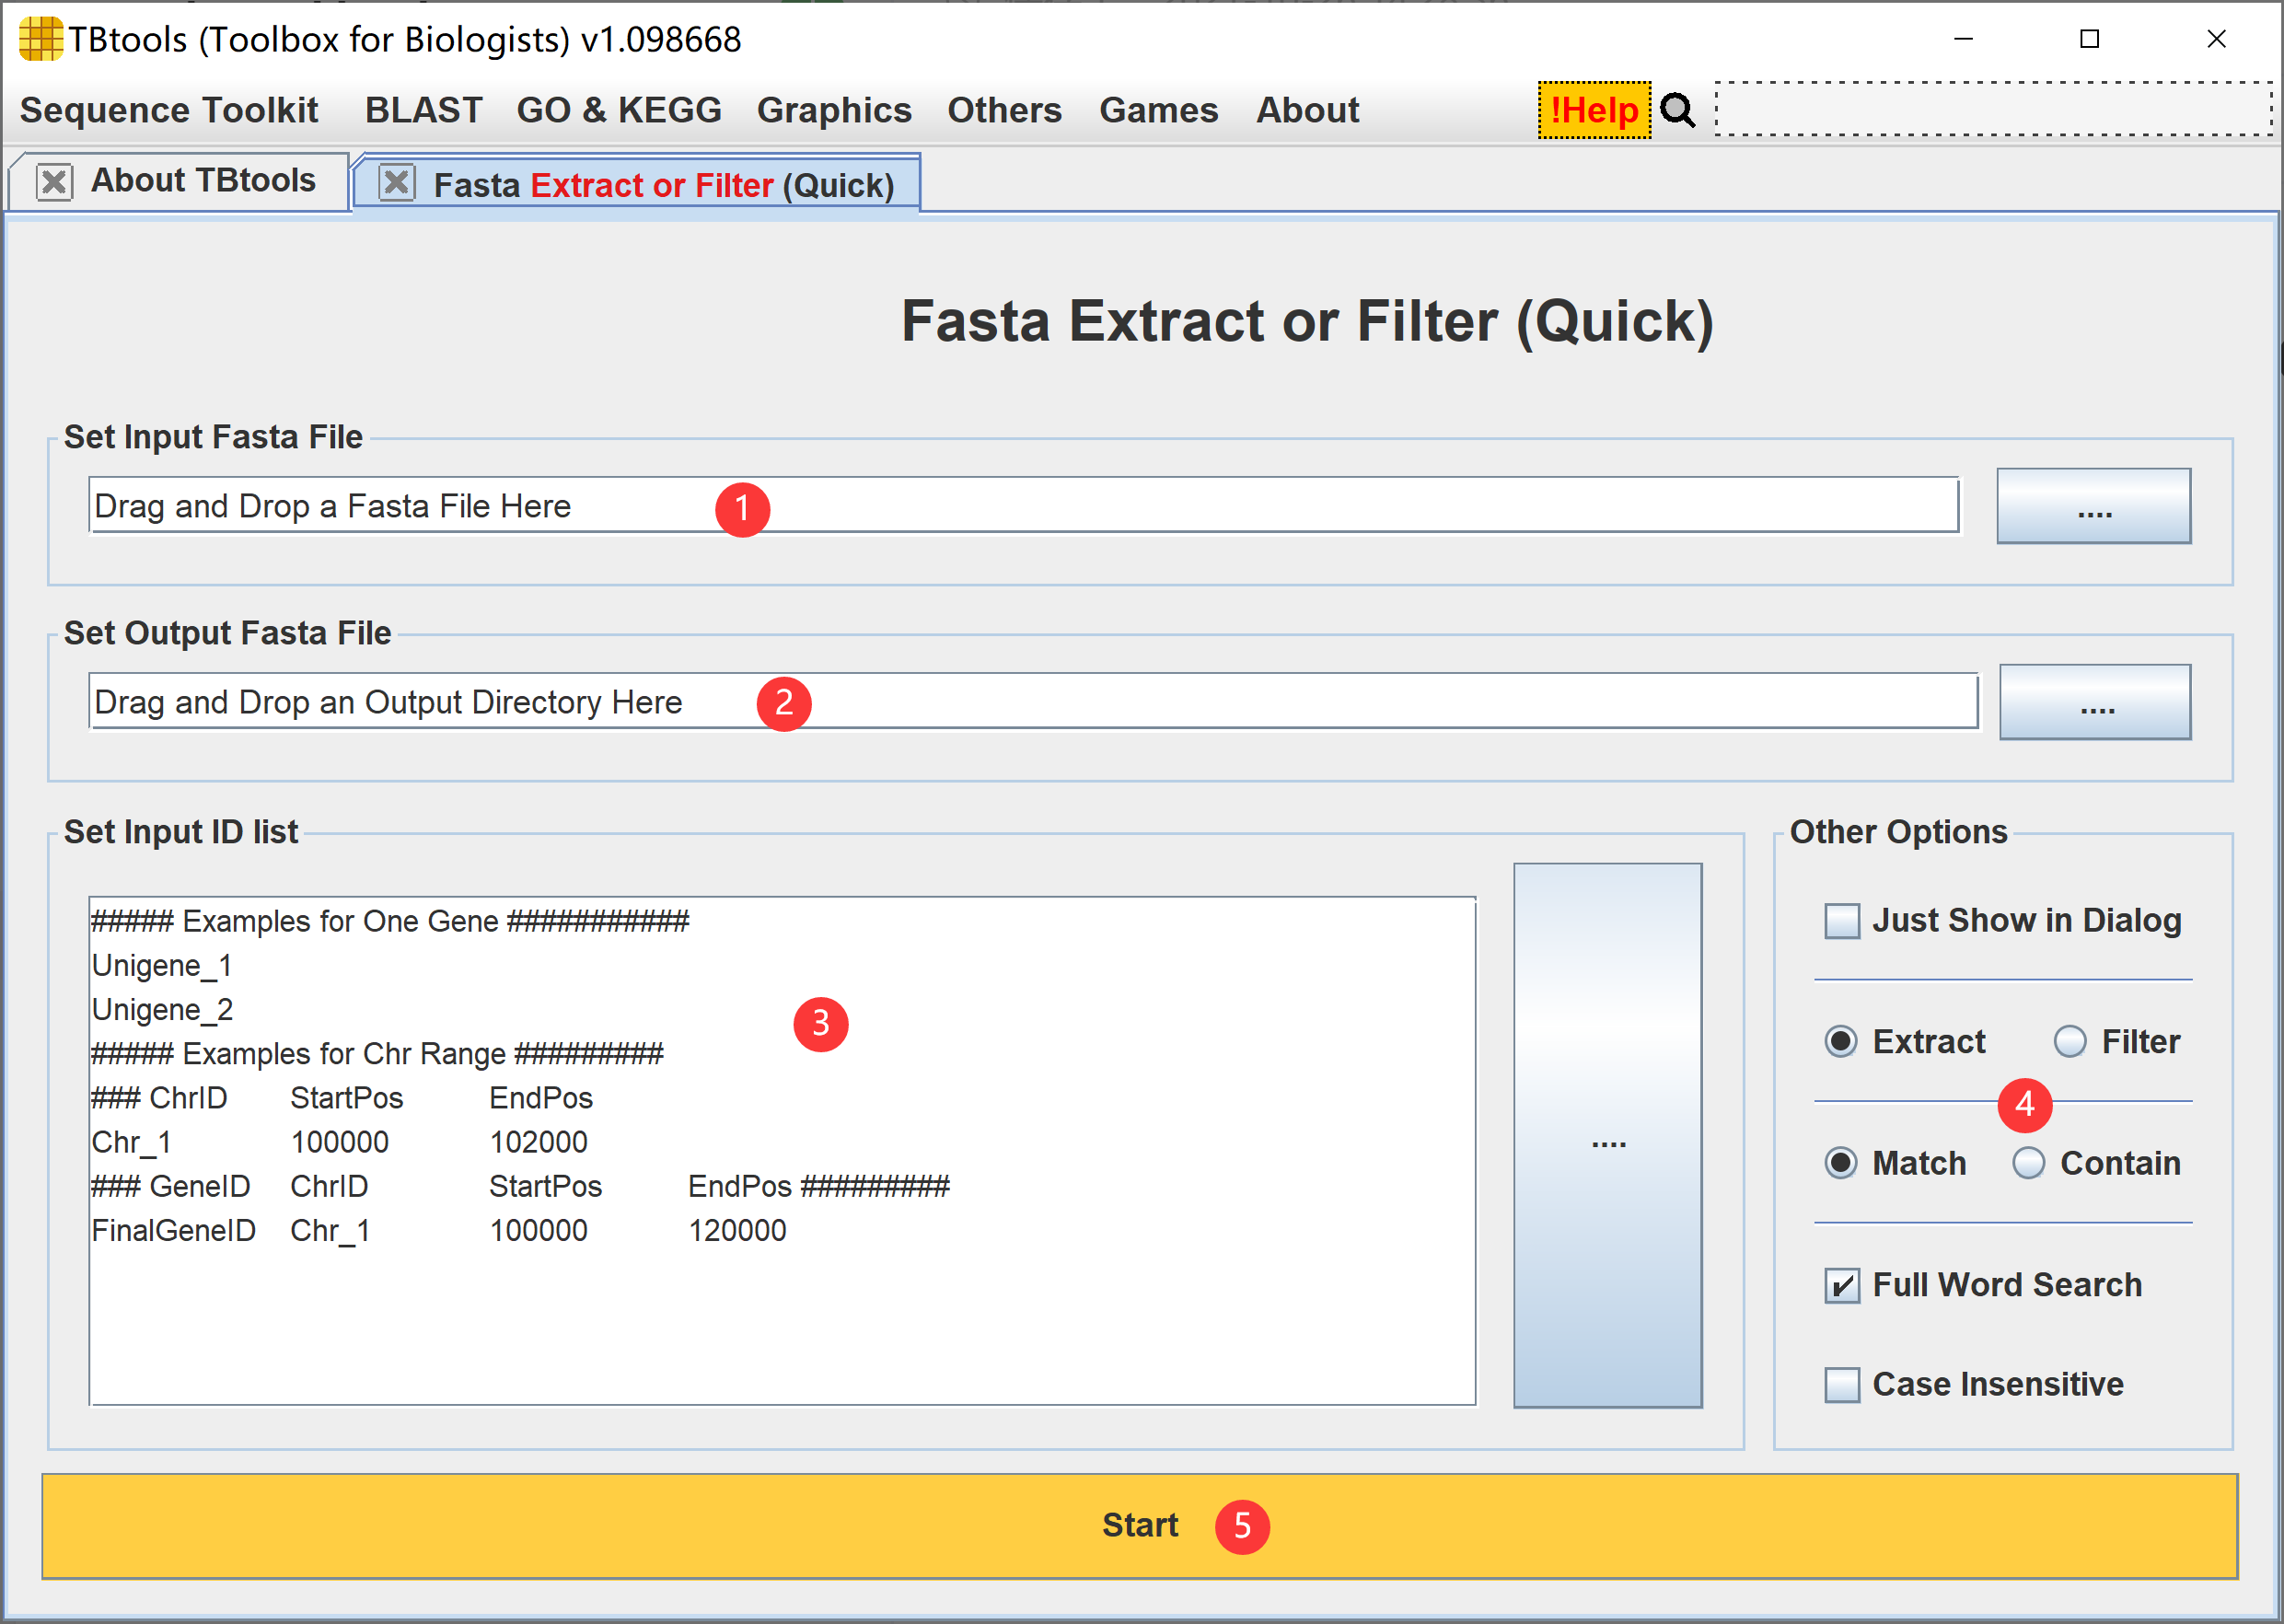Switch to the About TBtools tab

pyautogui.click(x=203, y=181)
